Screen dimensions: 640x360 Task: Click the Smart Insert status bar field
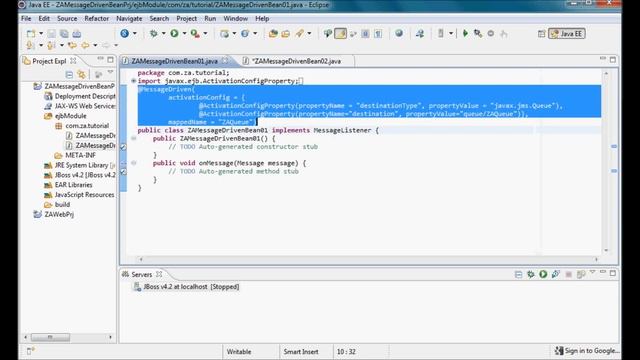click(x=301, y=351)
